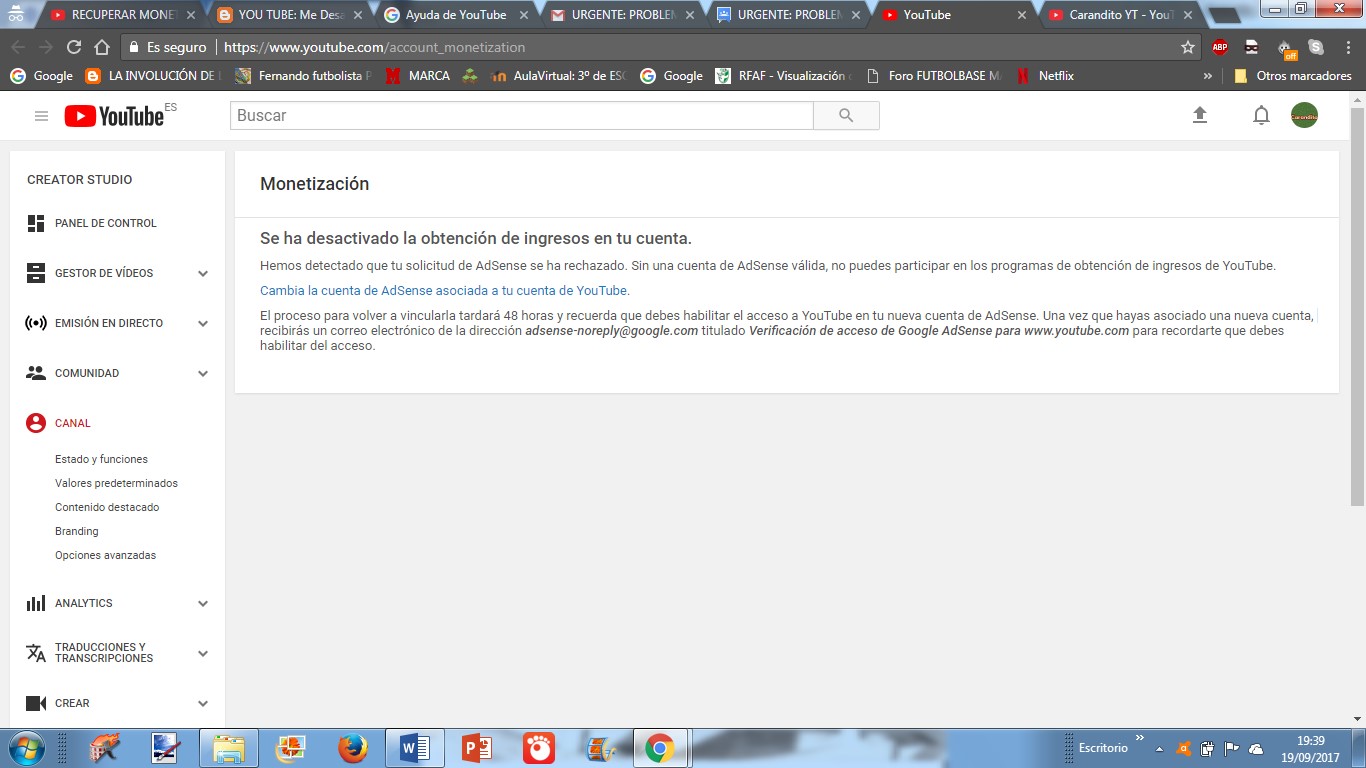The height and width of the screenshot is (768, 1366).
Task: Open the Chrome three-dot menu
Action: (x=1346, y=47)
